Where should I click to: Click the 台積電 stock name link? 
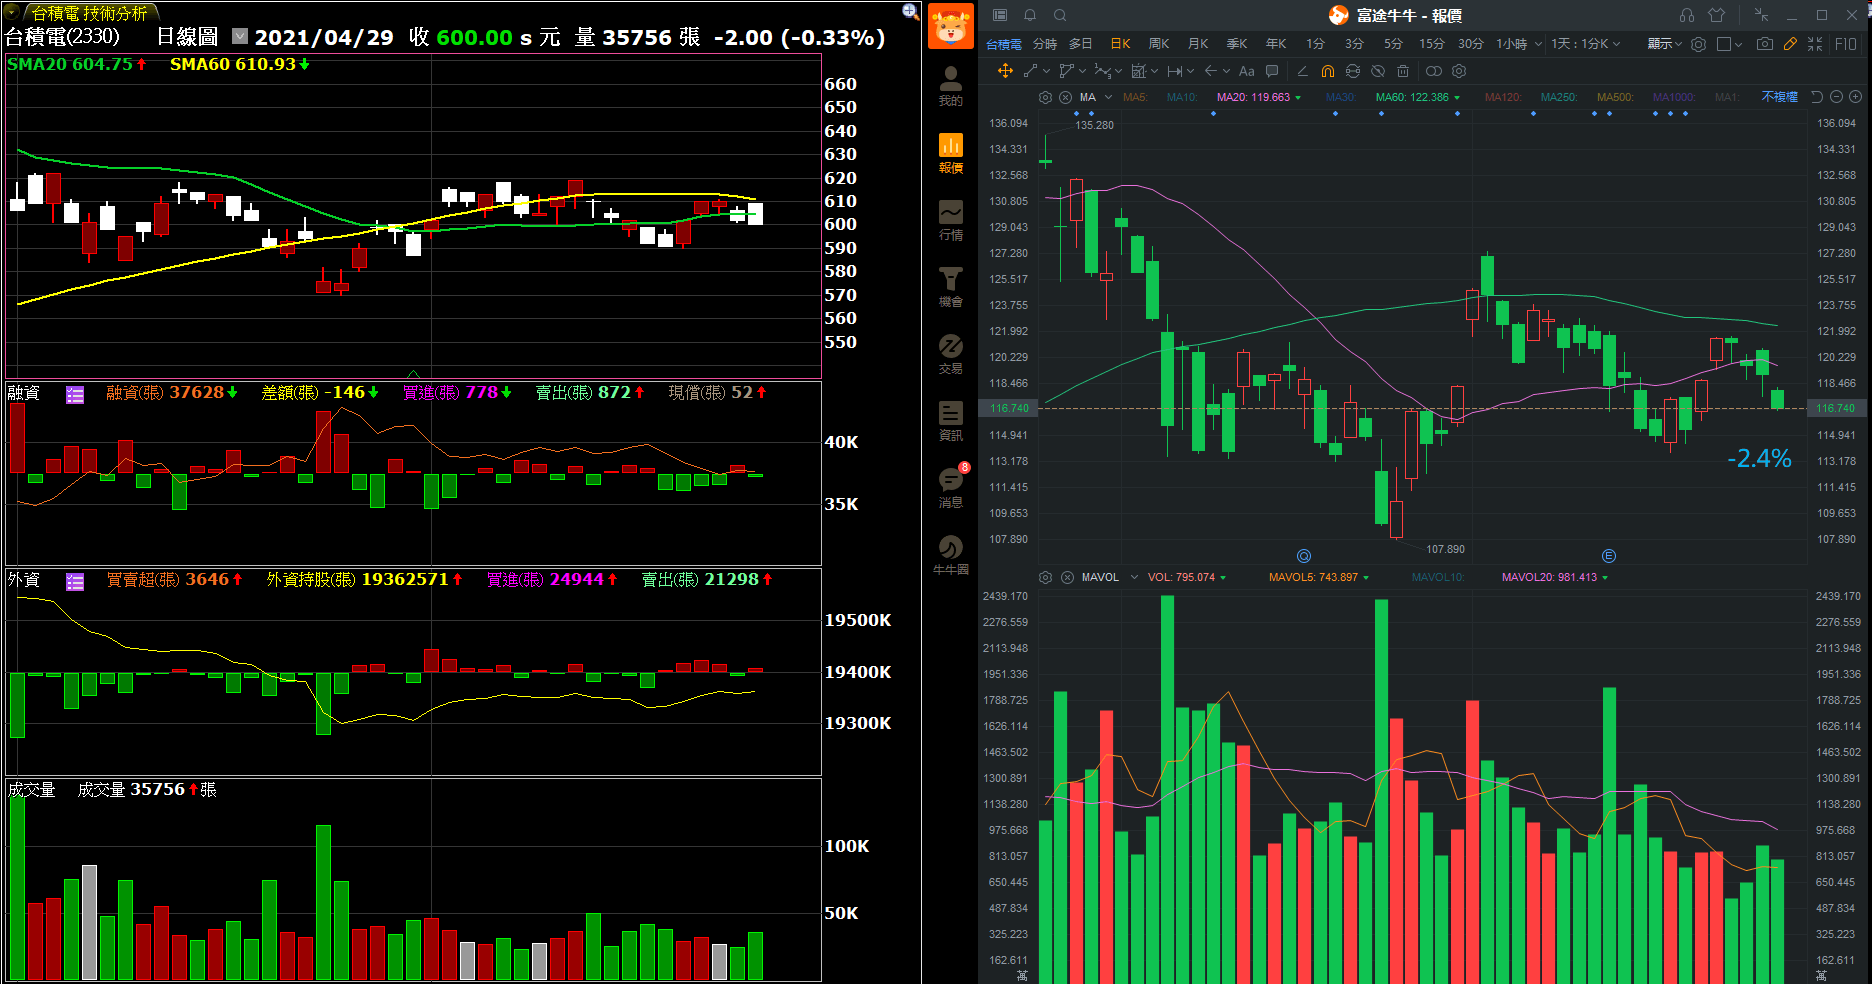tap(1004, 44)
